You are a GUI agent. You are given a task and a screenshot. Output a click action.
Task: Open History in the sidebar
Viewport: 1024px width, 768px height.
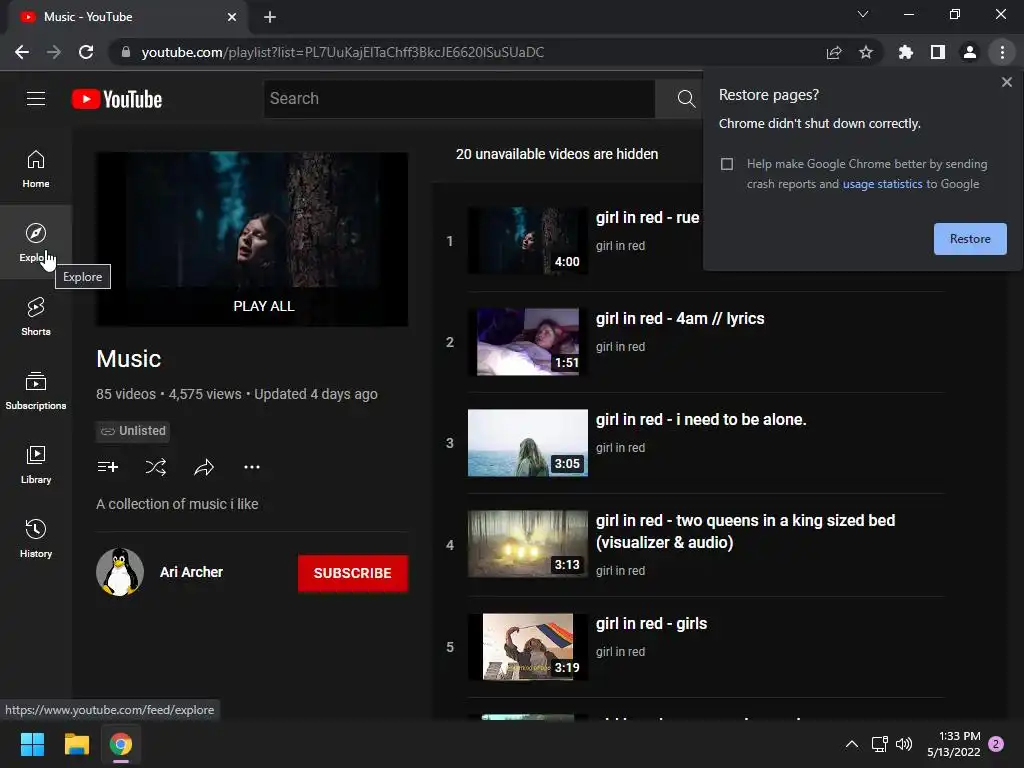coord(36,539)
